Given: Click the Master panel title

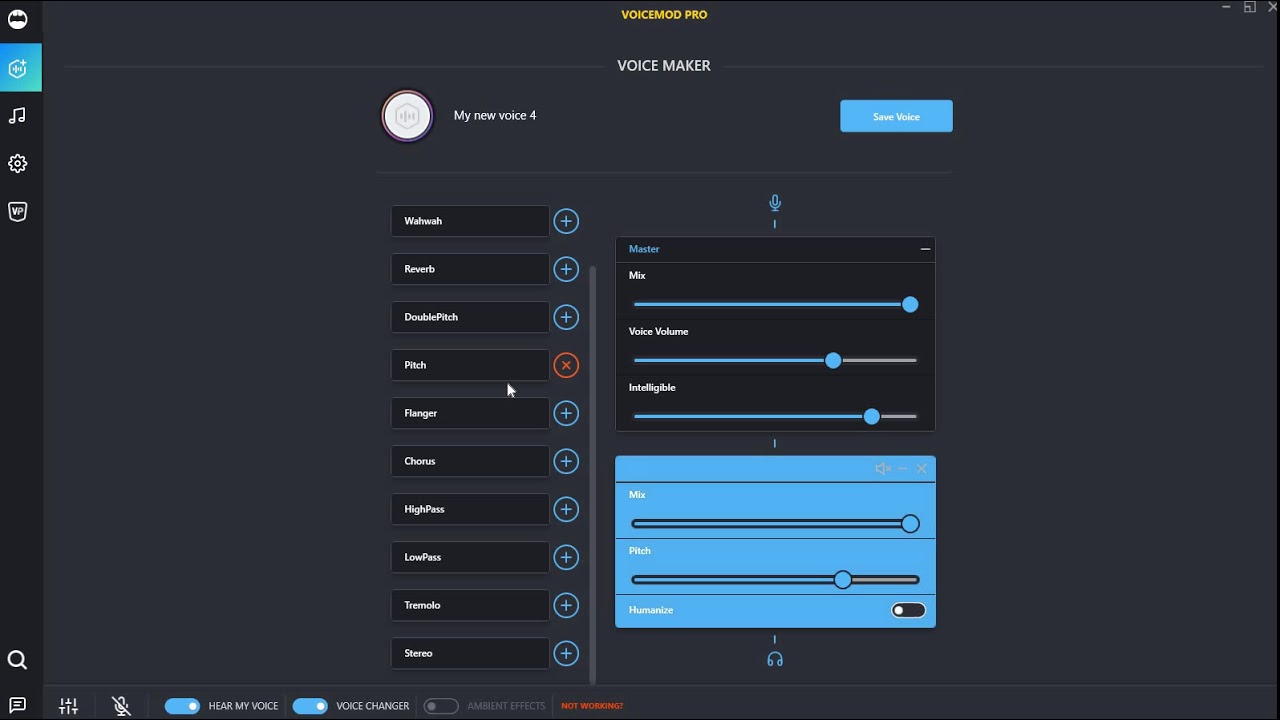Looking at the screenshot, I should pos(644,249).
